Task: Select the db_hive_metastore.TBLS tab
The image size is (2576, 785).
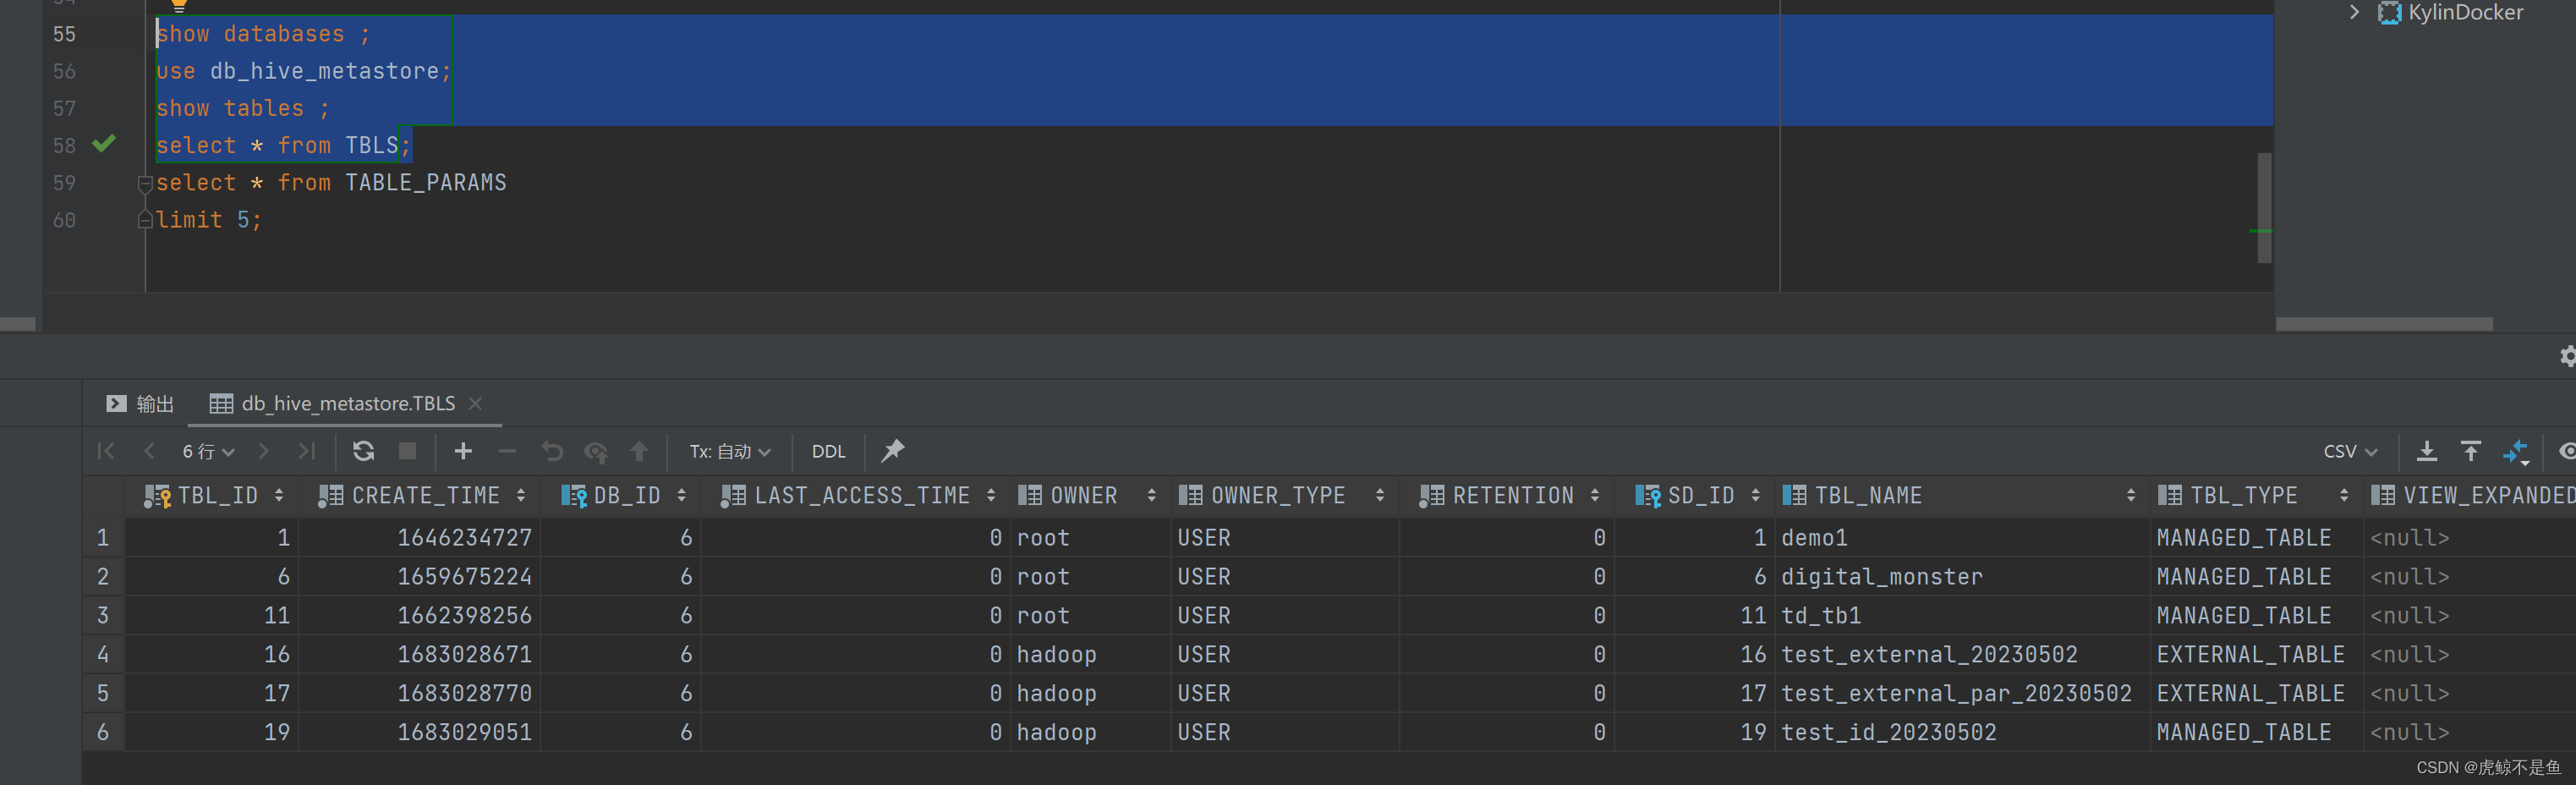Action: pos(345,403)
